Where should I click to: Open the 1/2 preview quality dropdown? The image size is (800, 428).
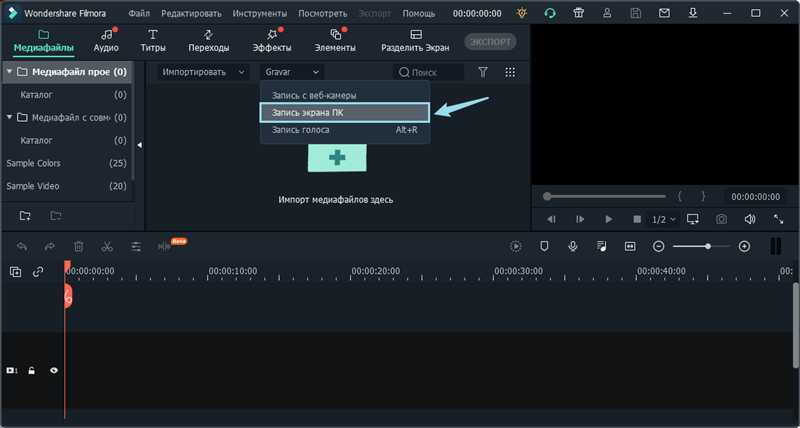coord(664,219)
